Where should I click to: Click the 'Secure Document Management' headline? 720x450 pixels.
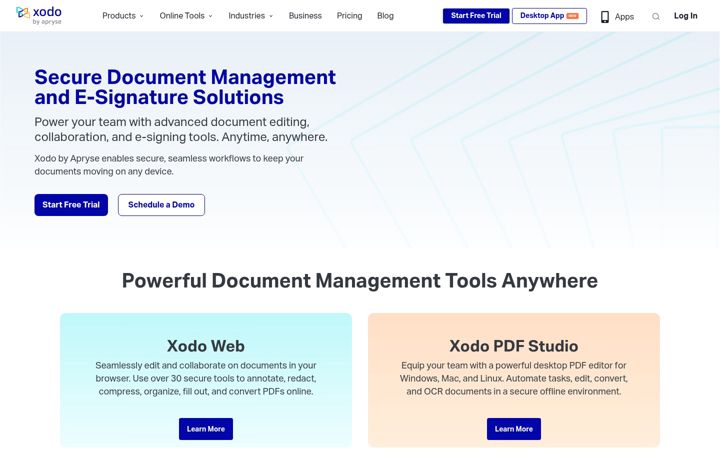click(x=185, y=87)
